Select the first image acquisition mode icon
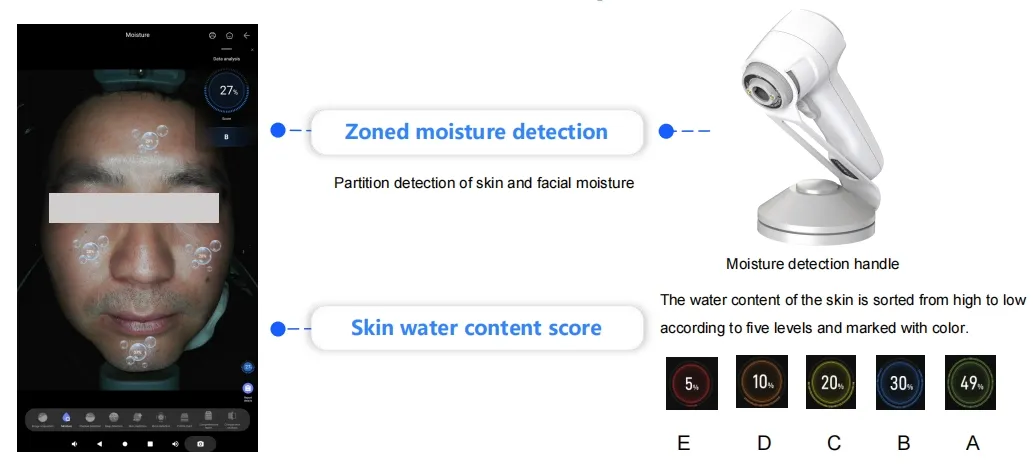 (42, 417)
